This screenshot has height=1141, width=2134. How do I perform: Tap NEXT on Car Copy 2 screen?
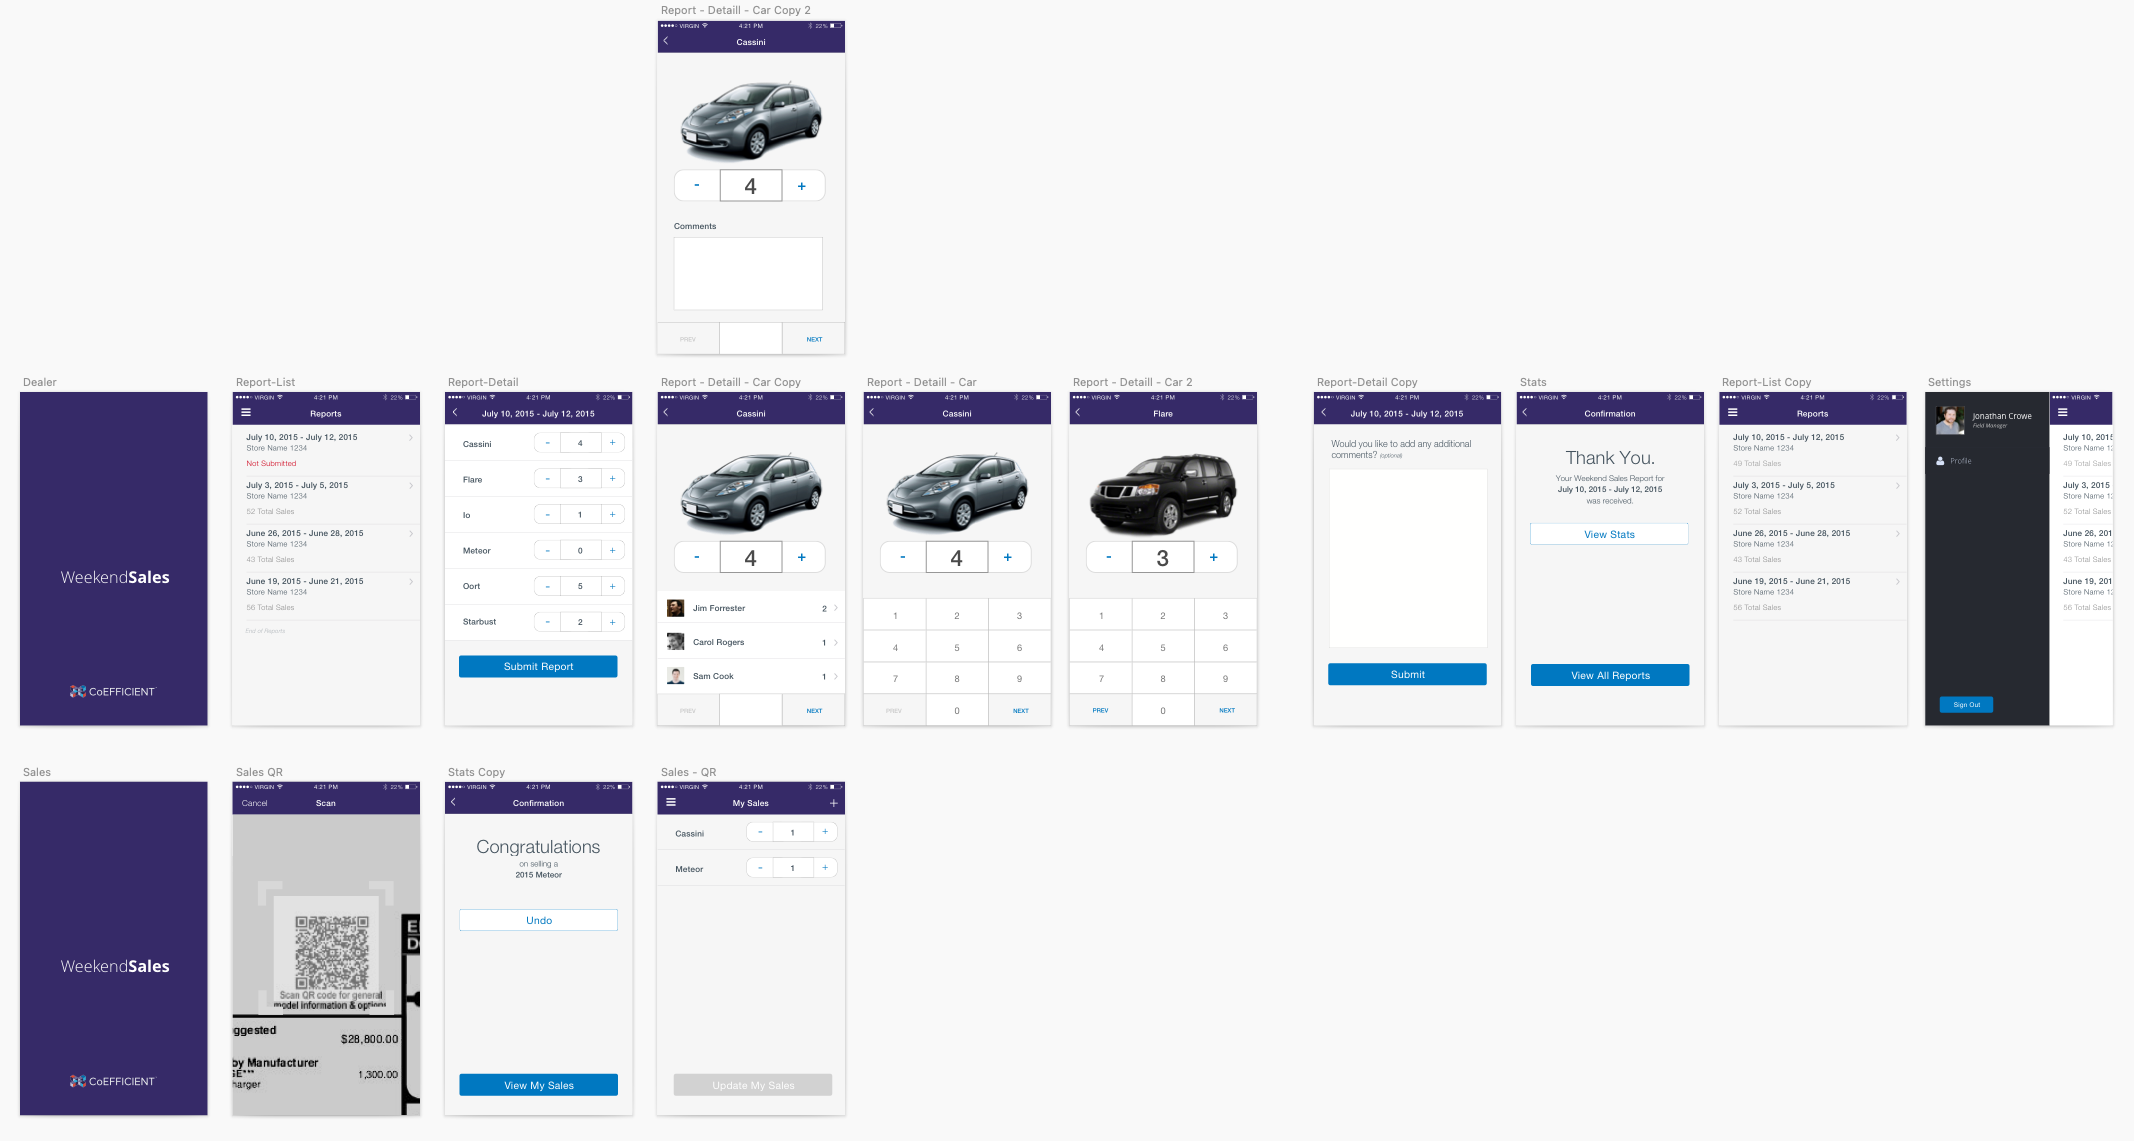click(x=814, y=339)
